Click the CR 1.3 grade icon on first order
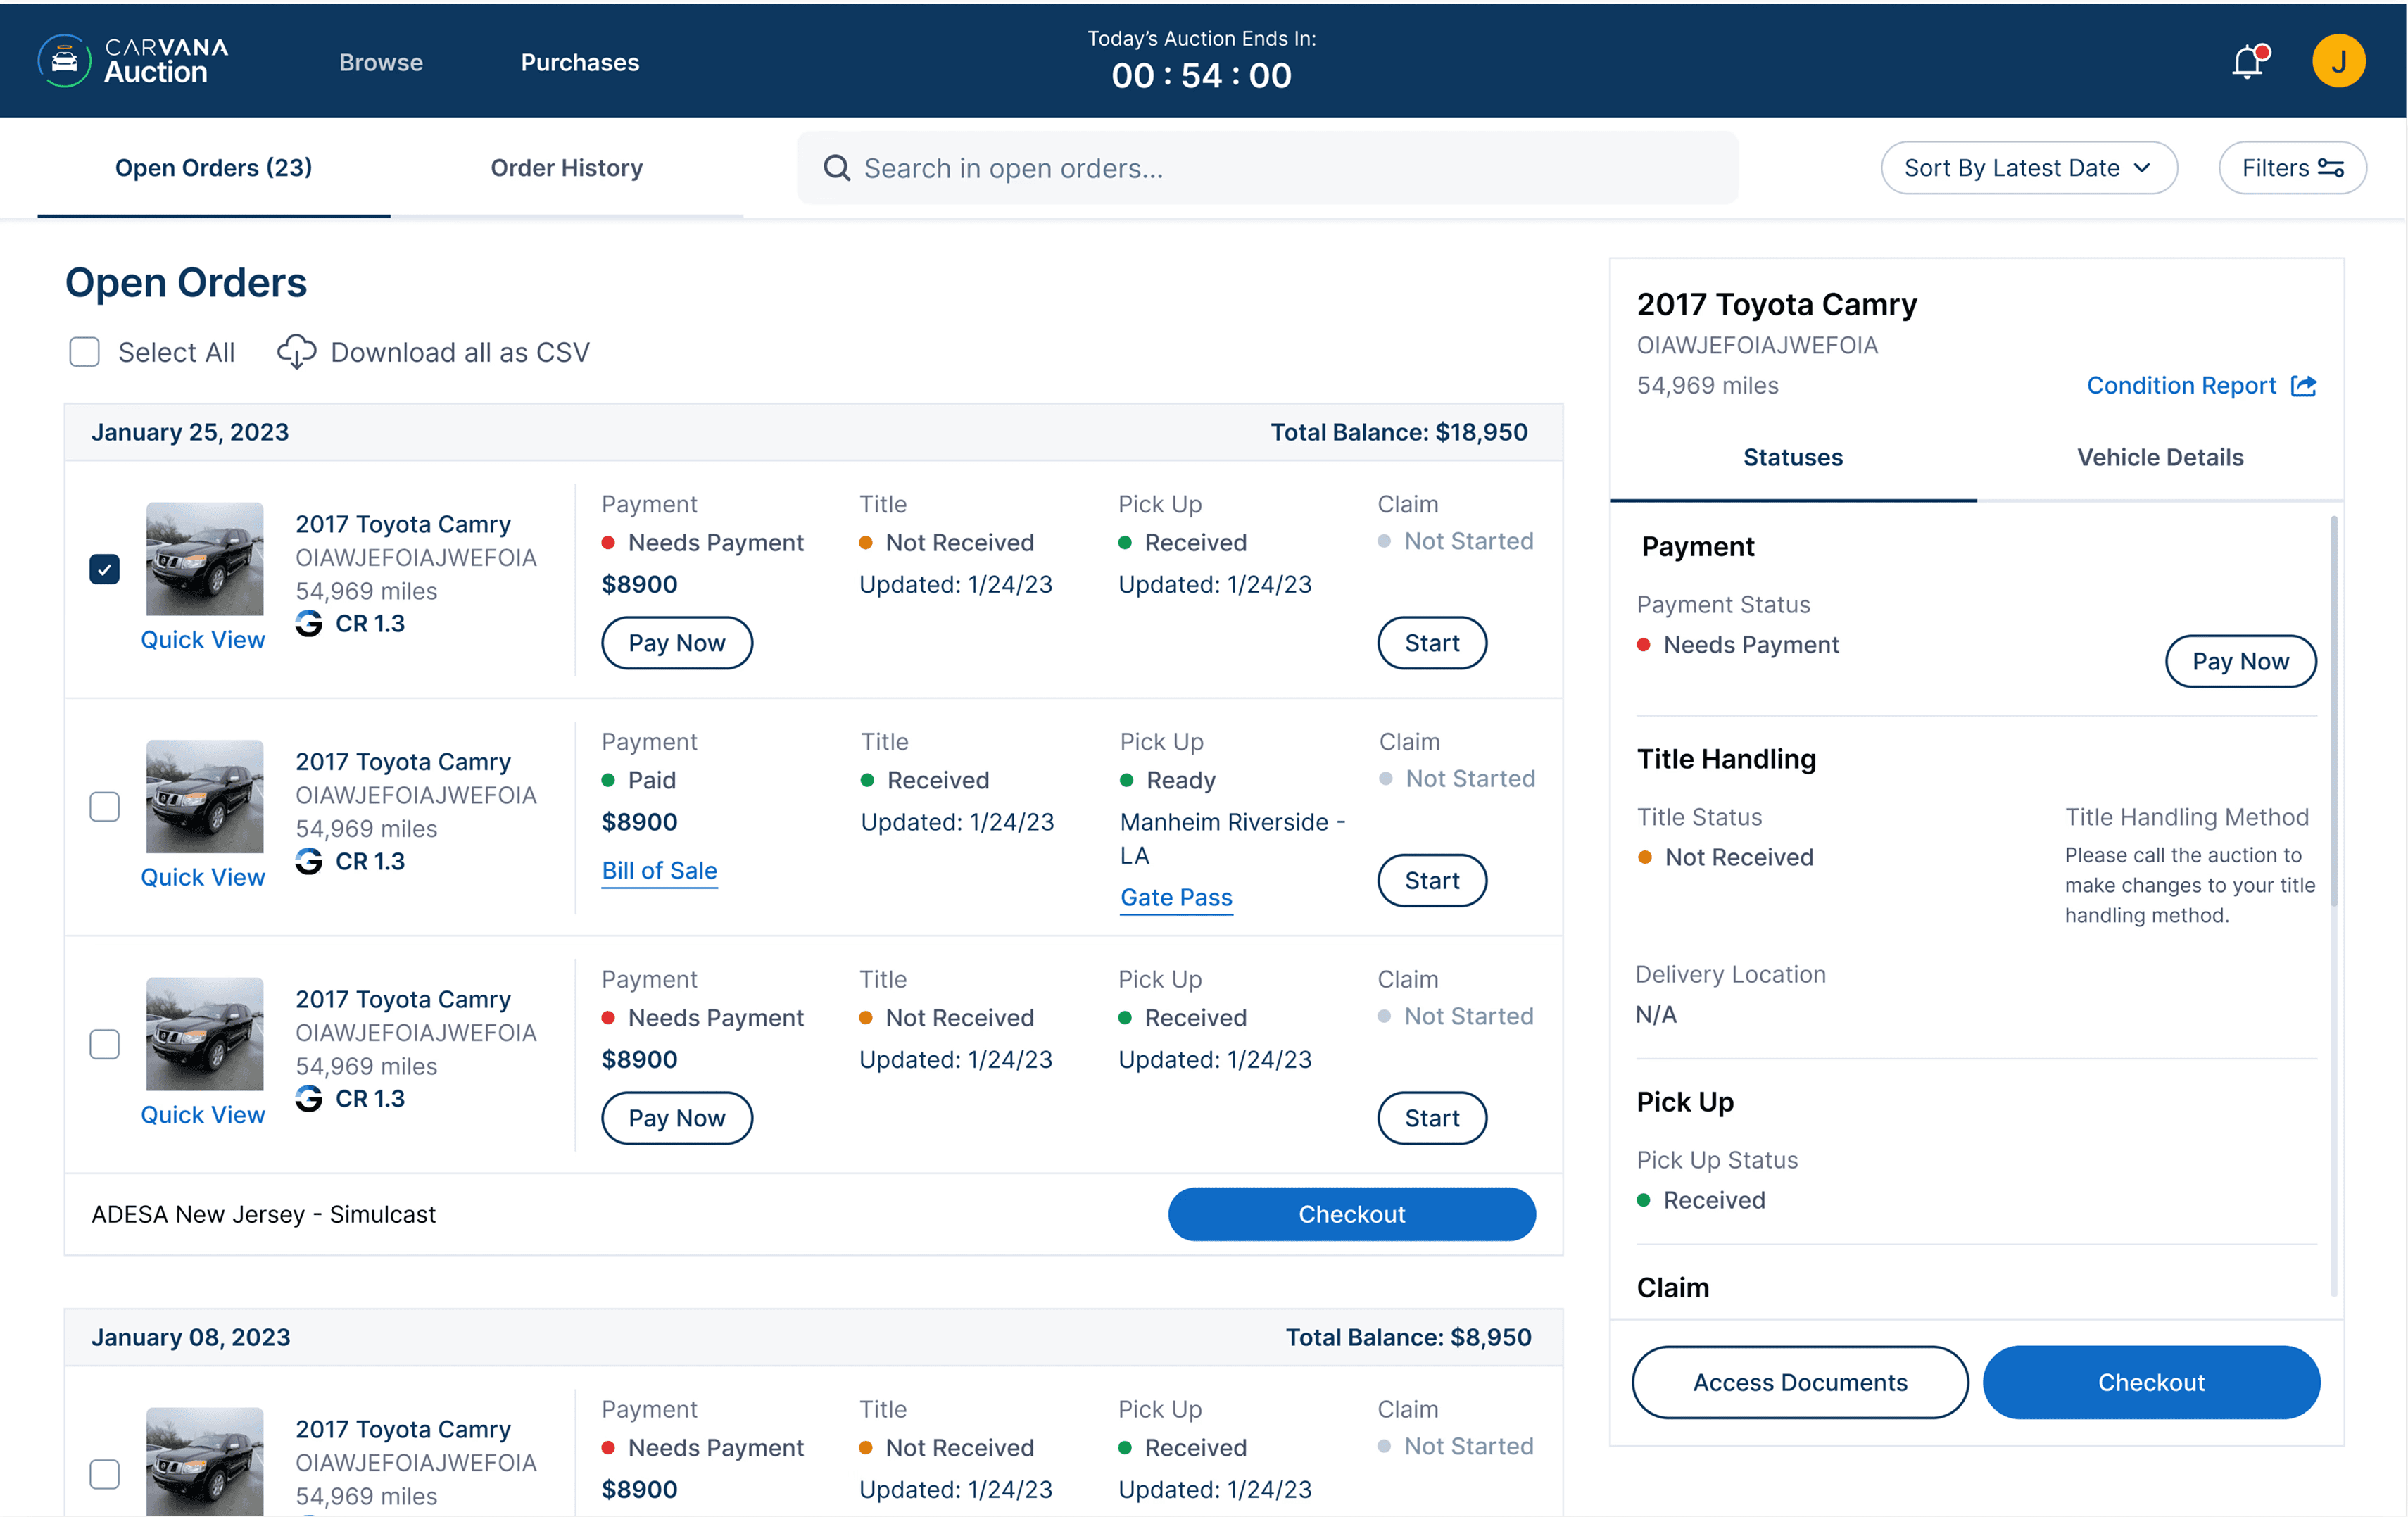The height and width of the screenshot is (1517, 2408). click(x=309, y=623)
